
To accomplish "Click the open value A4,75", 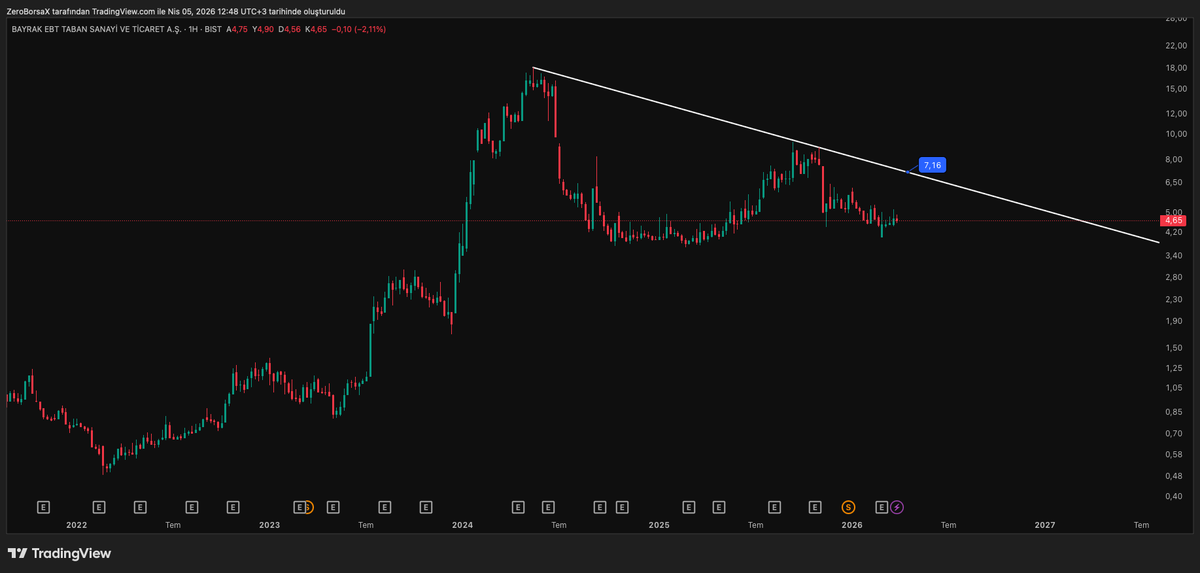I will 237,29.
